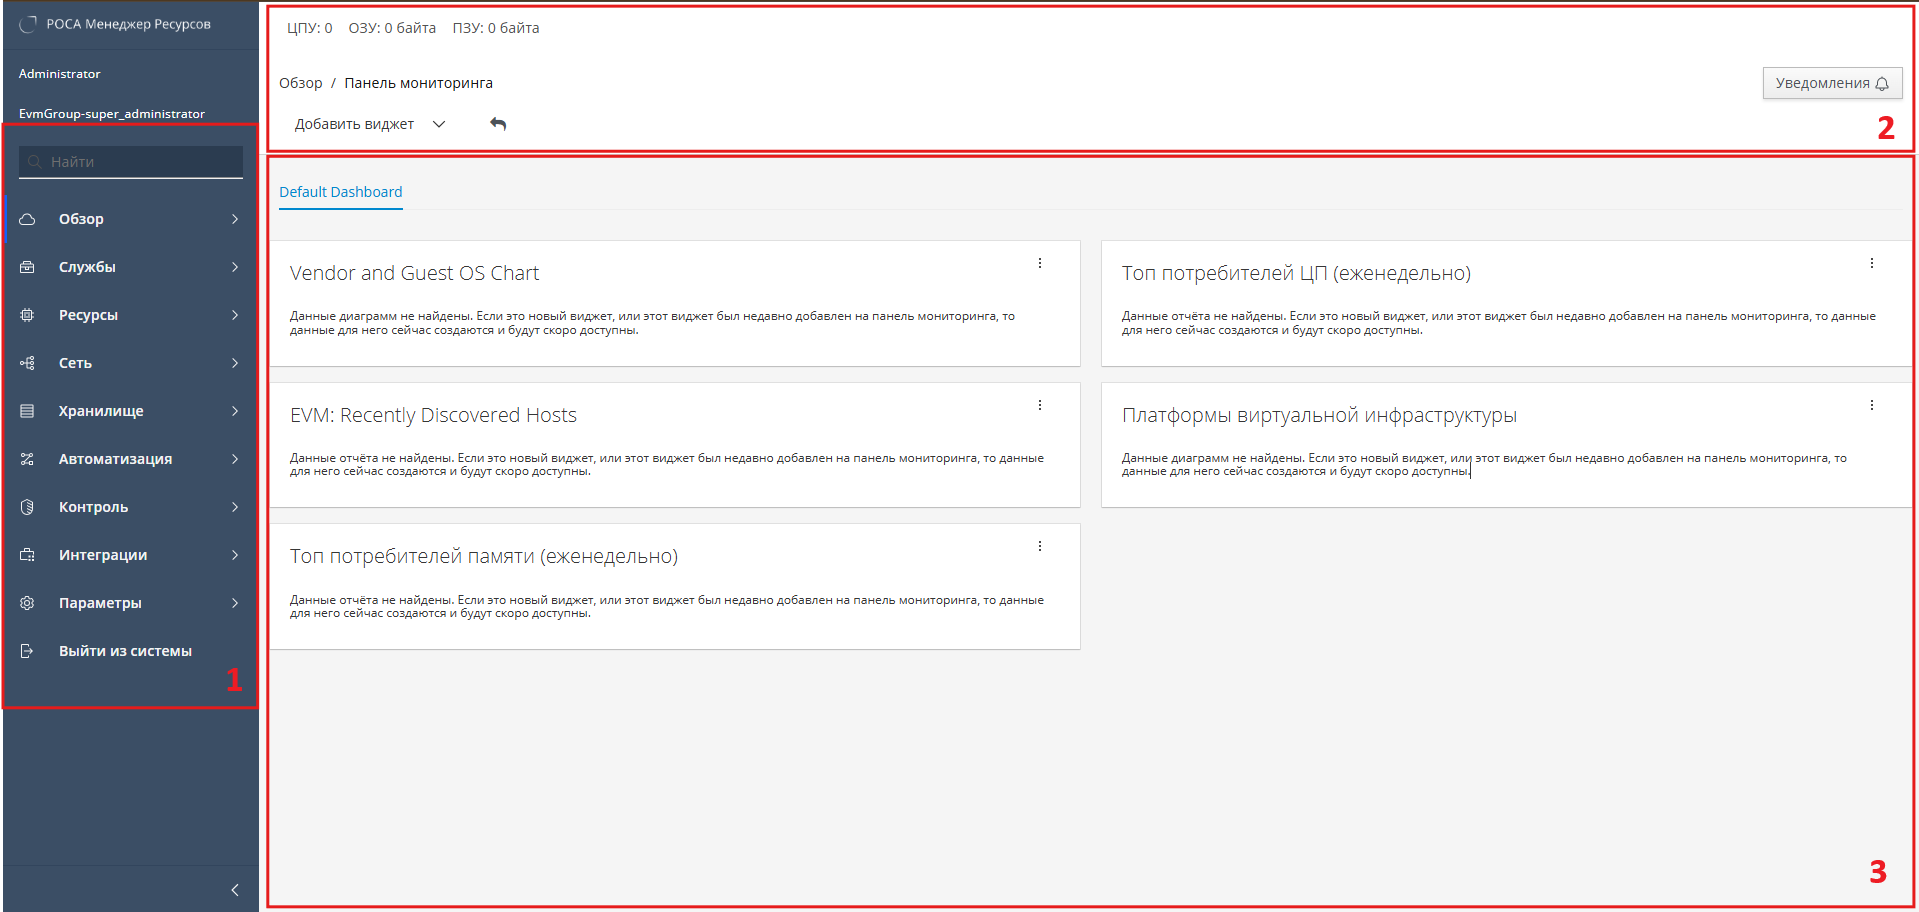Collapse the sidebar with bottom chevron
This screenshot has height=912, width=1919.
[x=235, y=890]
